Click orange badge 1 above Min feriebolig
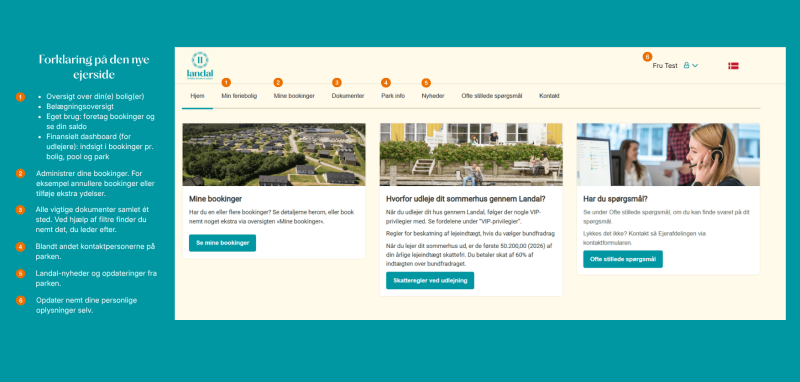800x382 pixels. [226, 83]
